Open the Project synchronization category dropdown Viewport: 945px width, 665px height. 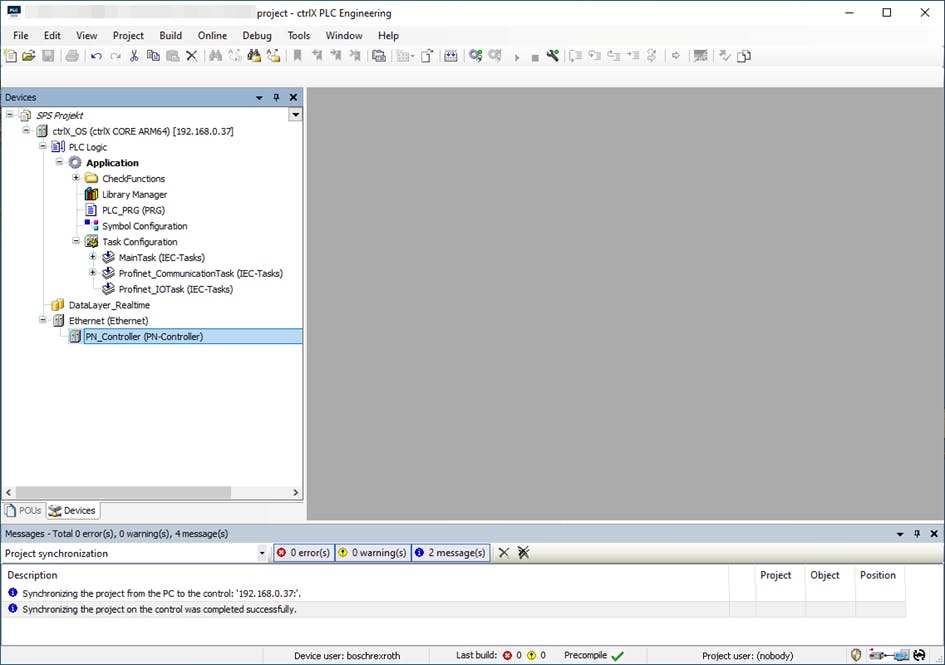click(x=262, y=553)
